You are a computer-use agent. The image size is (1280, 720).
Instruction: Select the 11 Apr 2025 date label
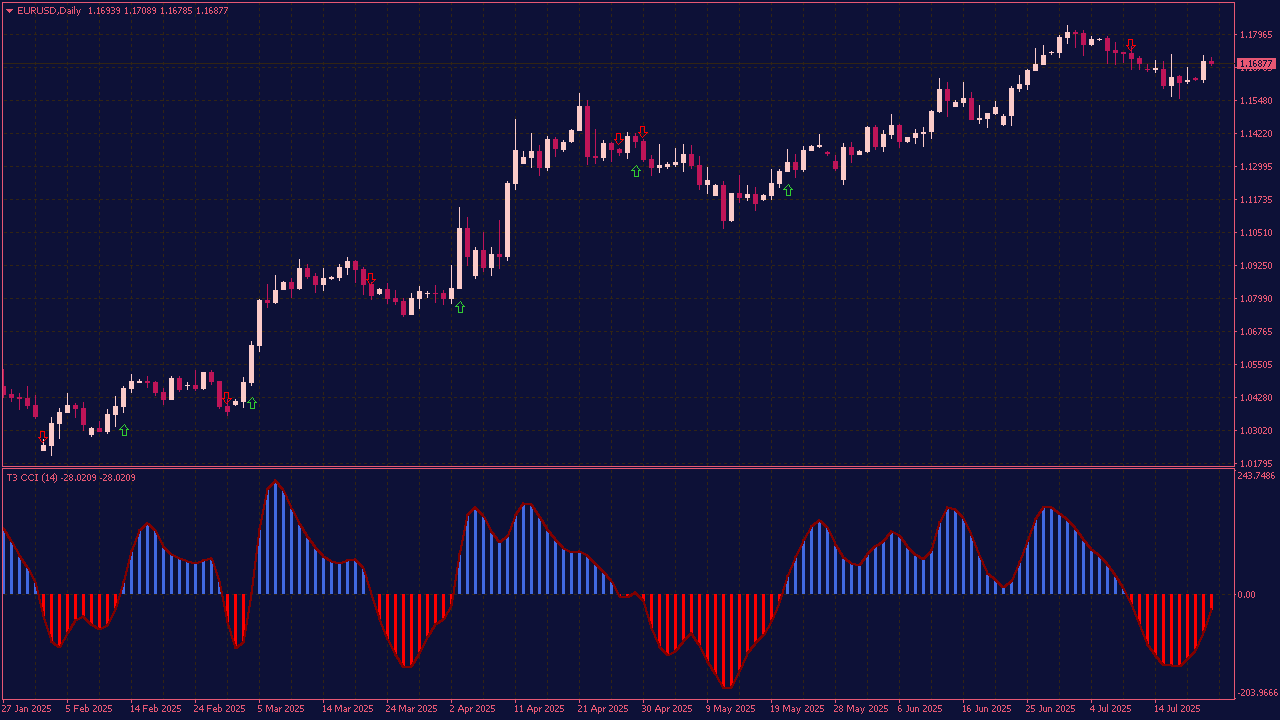pos(539,709)
